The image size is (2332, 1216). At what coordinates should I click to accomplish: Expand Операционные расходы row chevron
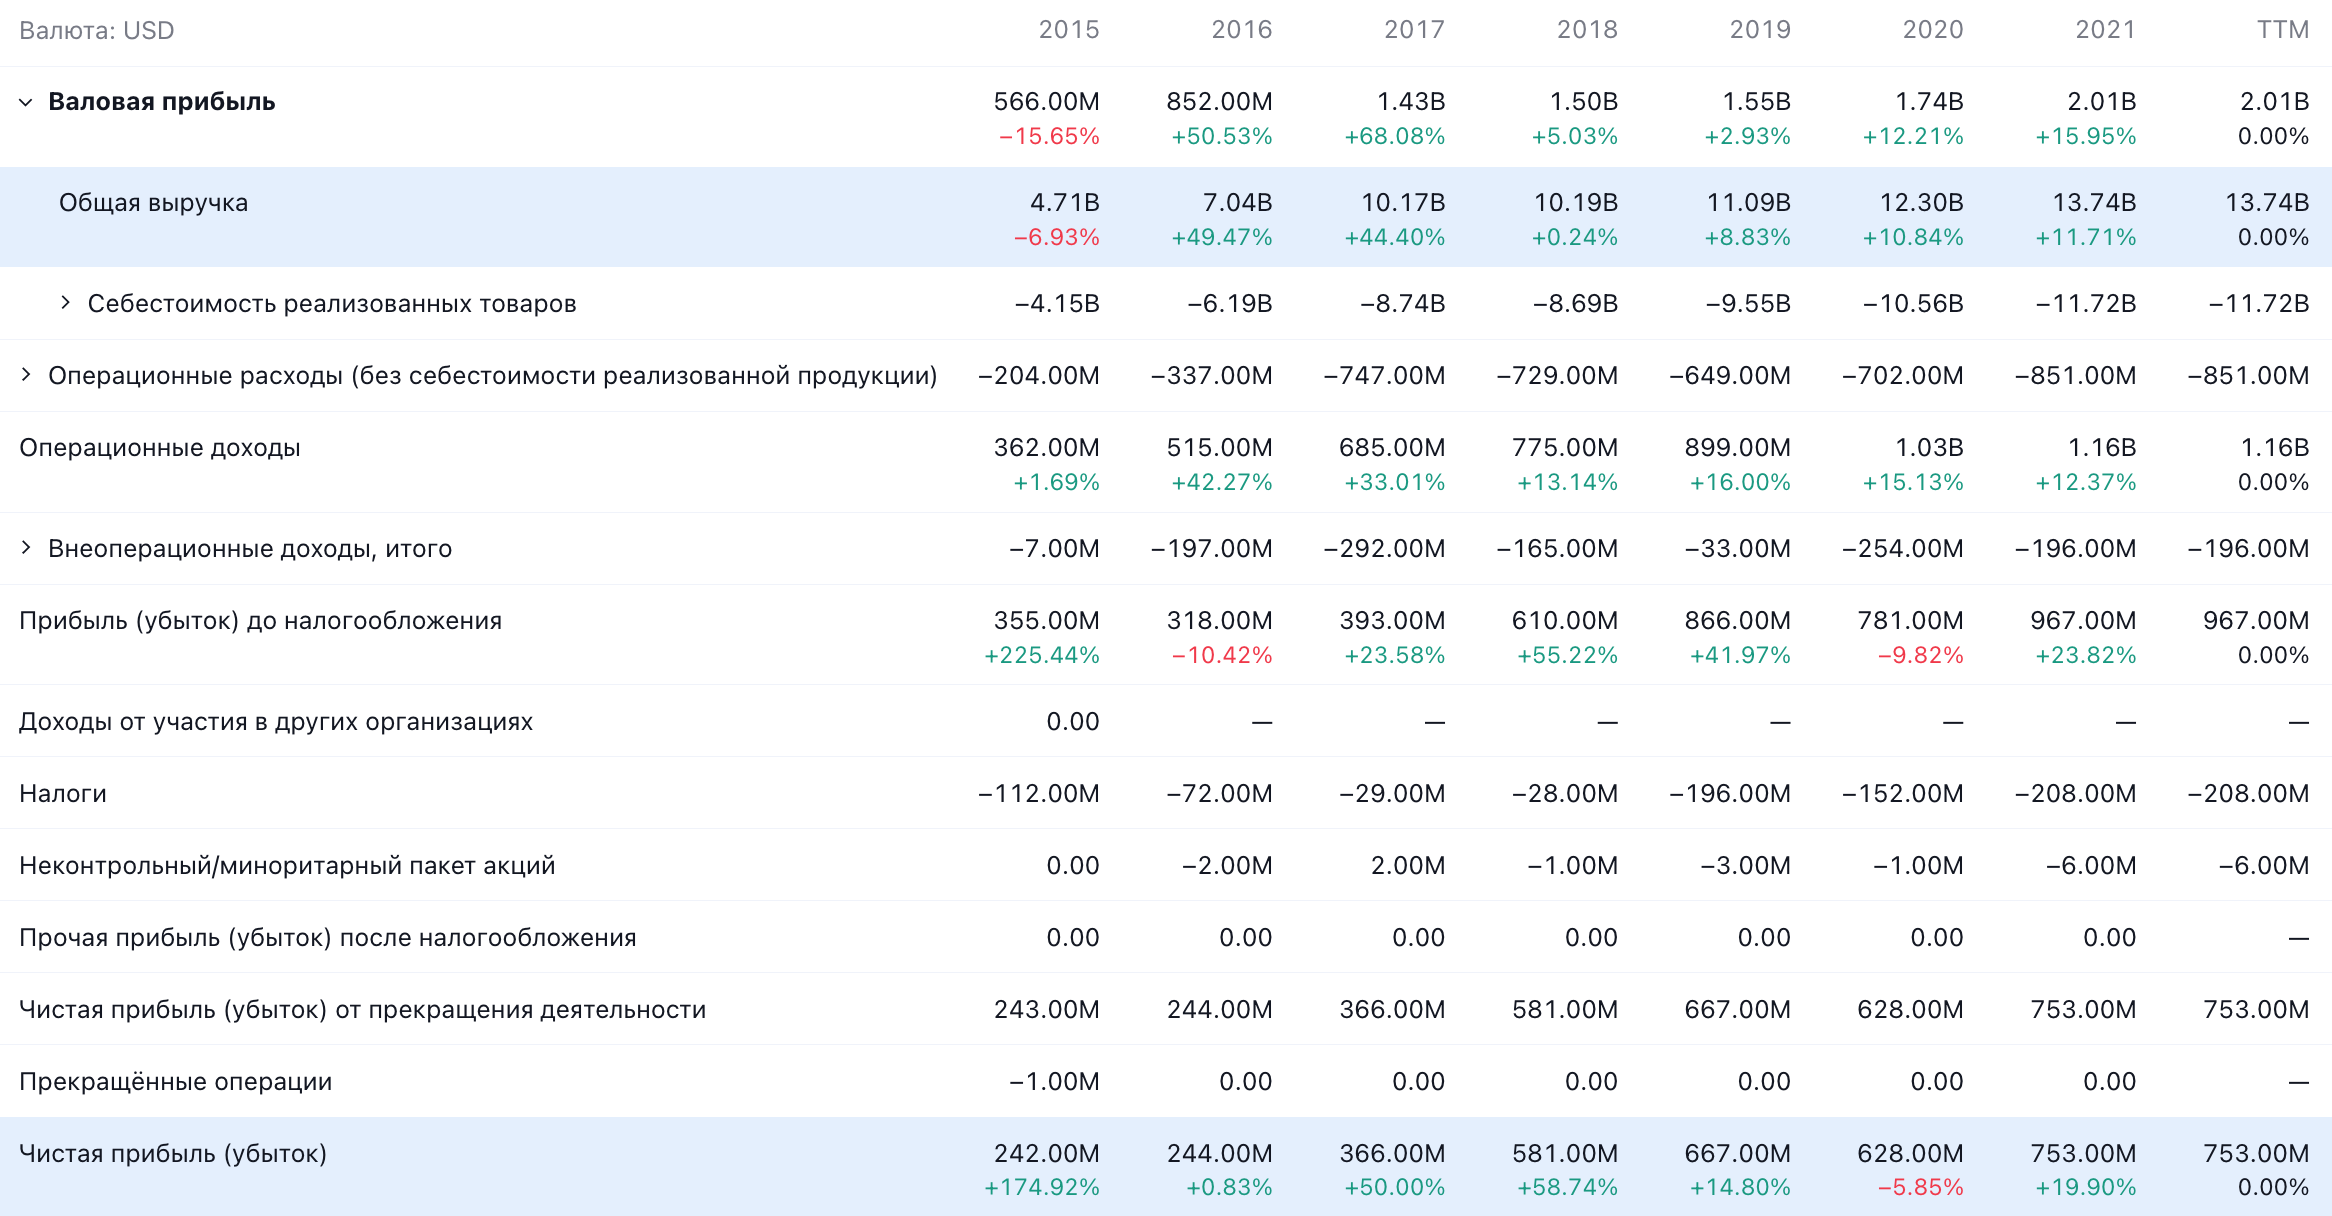pos(26,375)
